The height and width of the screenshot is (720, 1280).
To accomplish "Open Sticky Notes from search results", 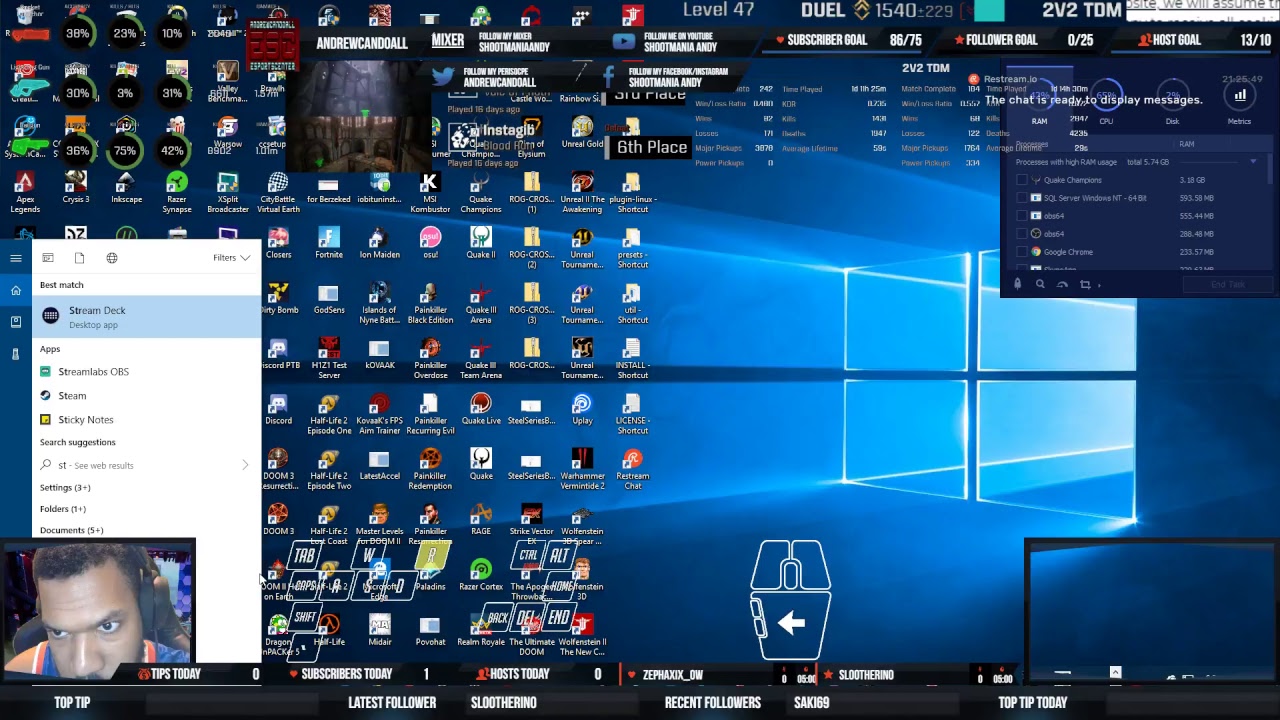I will (x=147, y=420).
